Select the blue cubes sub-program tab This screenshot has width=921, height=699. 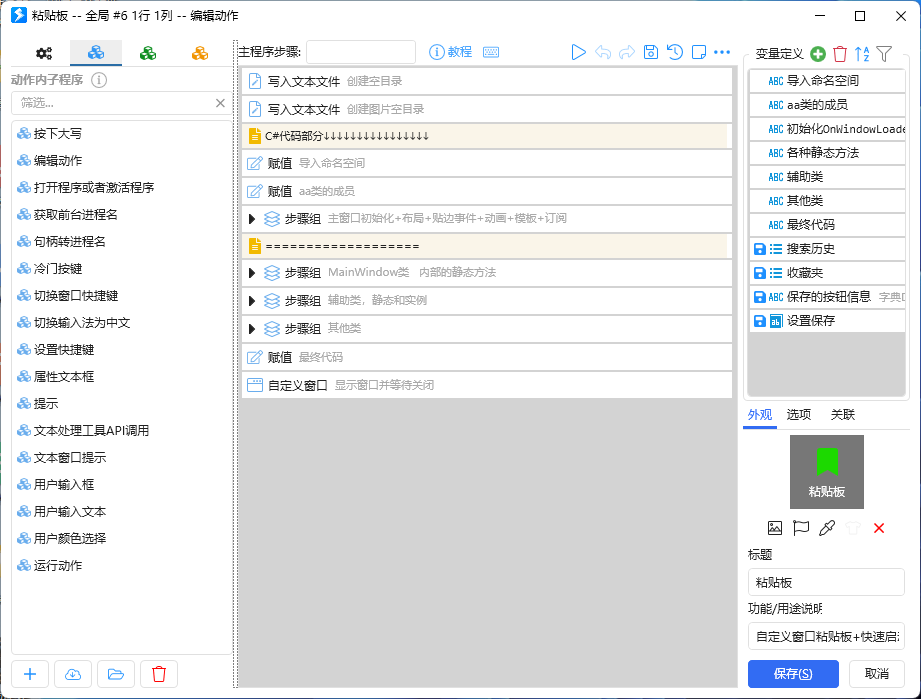pyautogui.click(x=96, y=53)
